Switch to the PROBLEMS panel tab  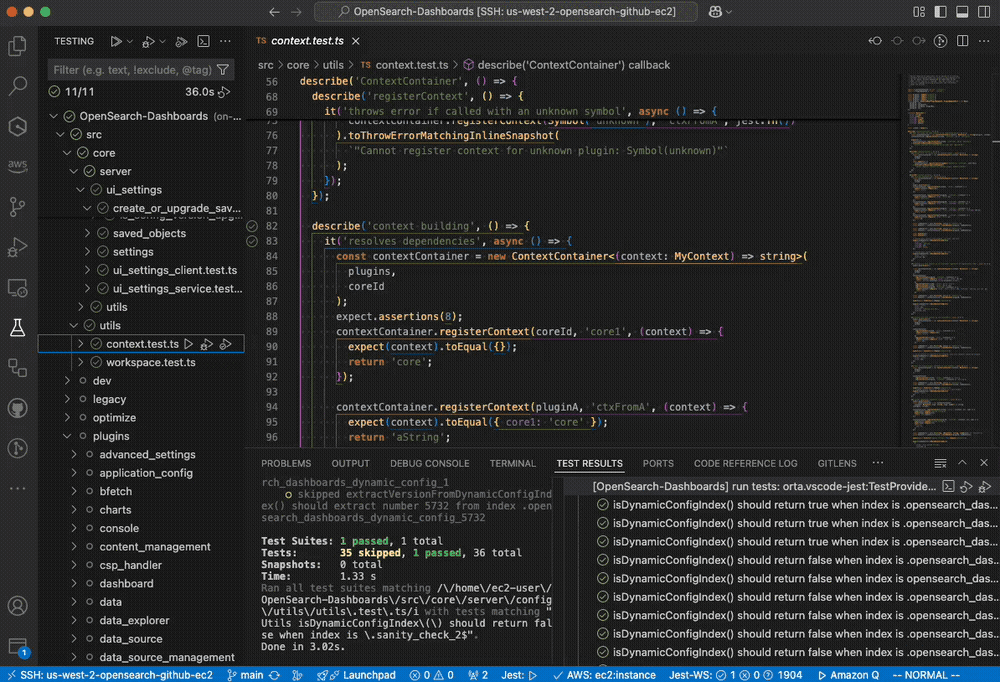[286, 463]
